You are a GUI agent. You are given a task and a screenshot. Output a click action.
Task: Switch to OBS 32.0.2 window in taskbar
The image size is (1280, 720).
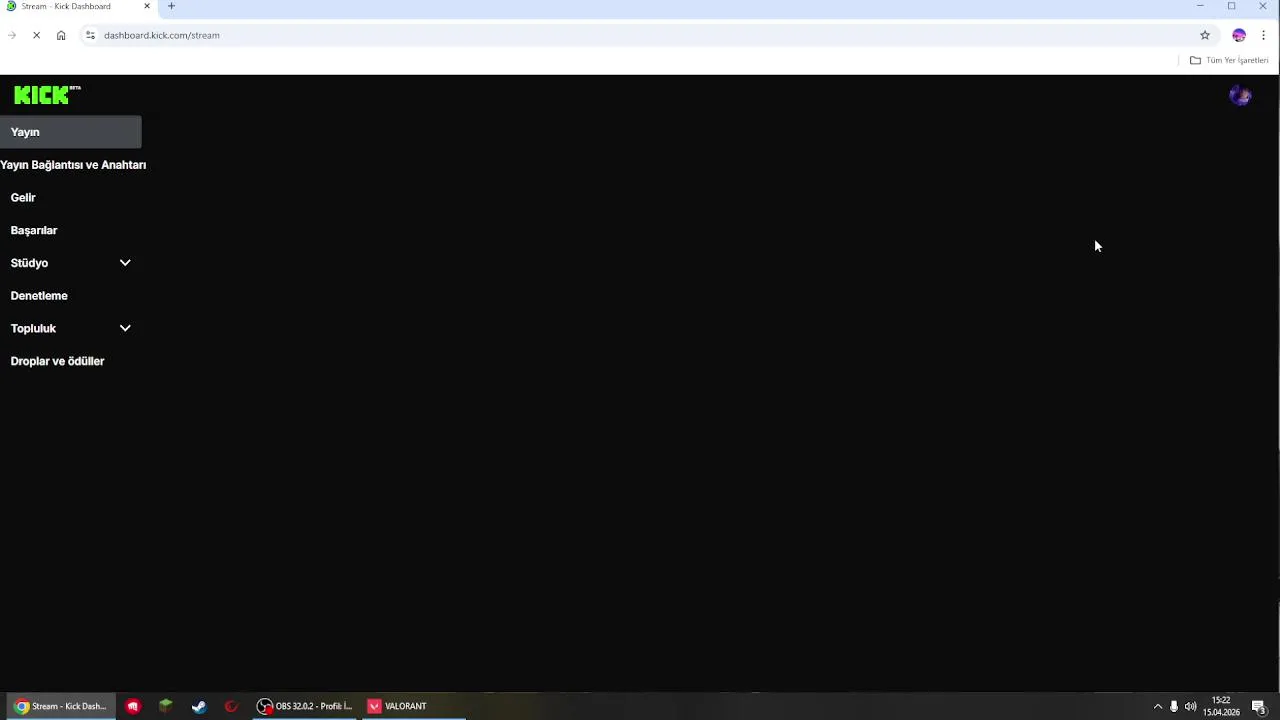click(x=305, y=706)
